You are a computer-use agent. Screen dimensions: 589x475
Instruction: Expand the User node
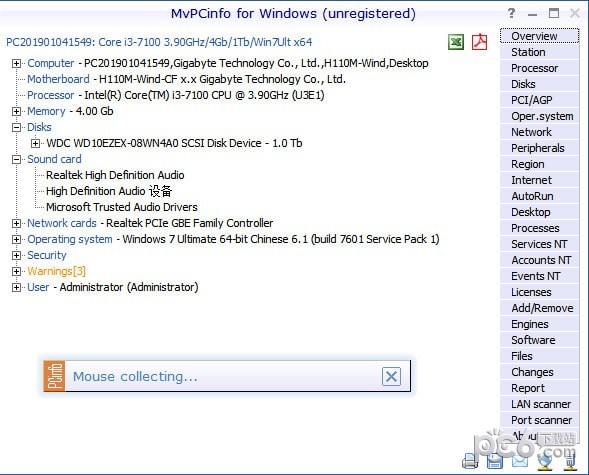[x=16, y=287]
